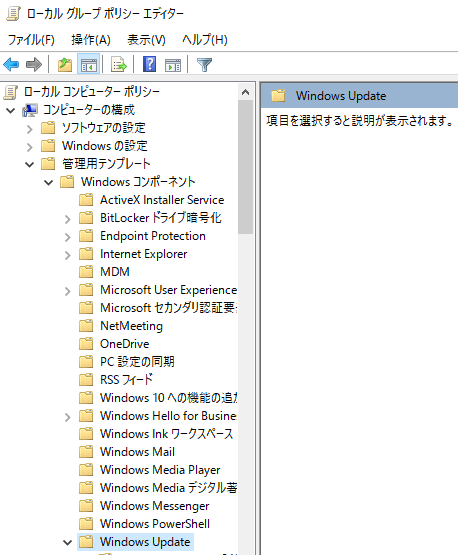Select the Windows Media Player tree label

click(160, 470)
